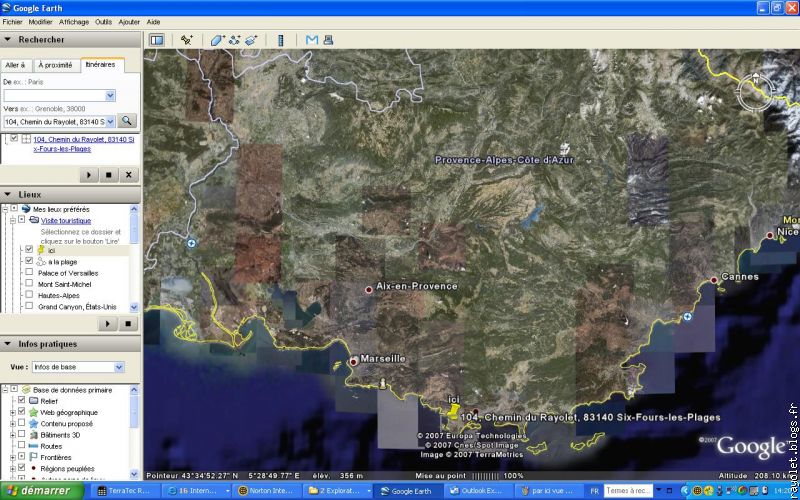The width and height of the screenshot is (800, 500).
Task: Switch to the 'À proximité' tab
Action: [x=56, y=64]
